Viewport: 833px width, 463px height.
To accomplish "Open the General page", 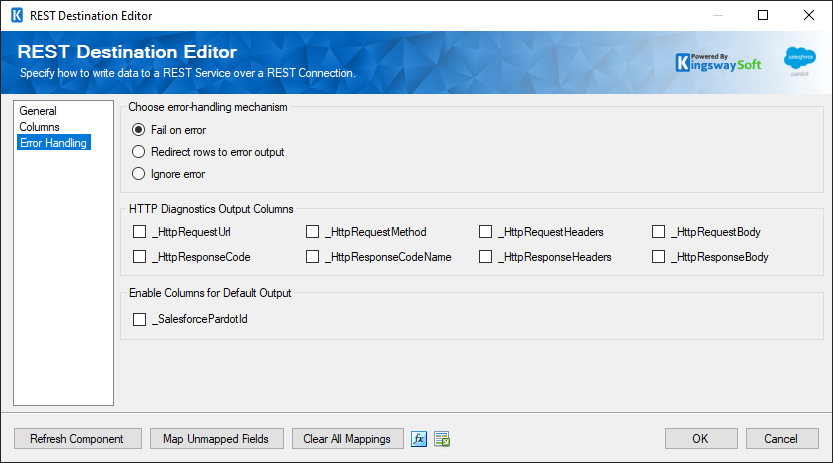I will (38, 111).
